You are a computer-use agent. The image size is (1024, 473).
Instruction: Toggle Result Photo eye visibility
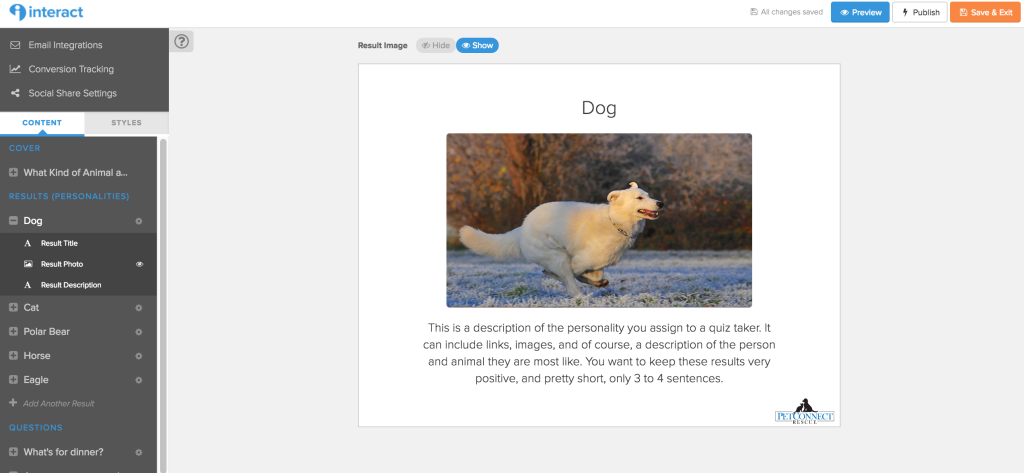139,264
